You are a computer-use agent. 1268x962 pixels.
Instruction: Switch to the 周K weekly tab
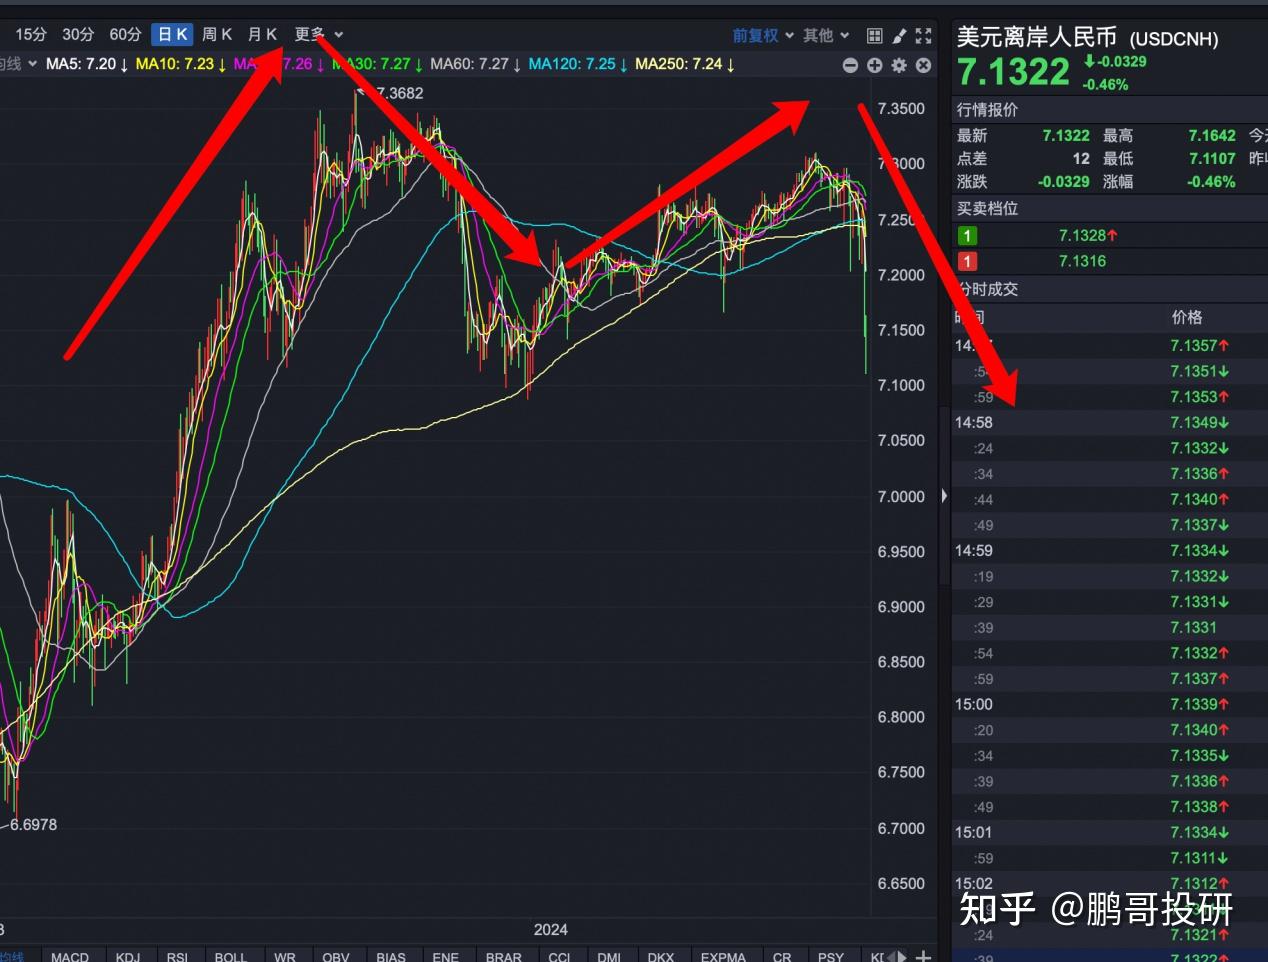217,33
